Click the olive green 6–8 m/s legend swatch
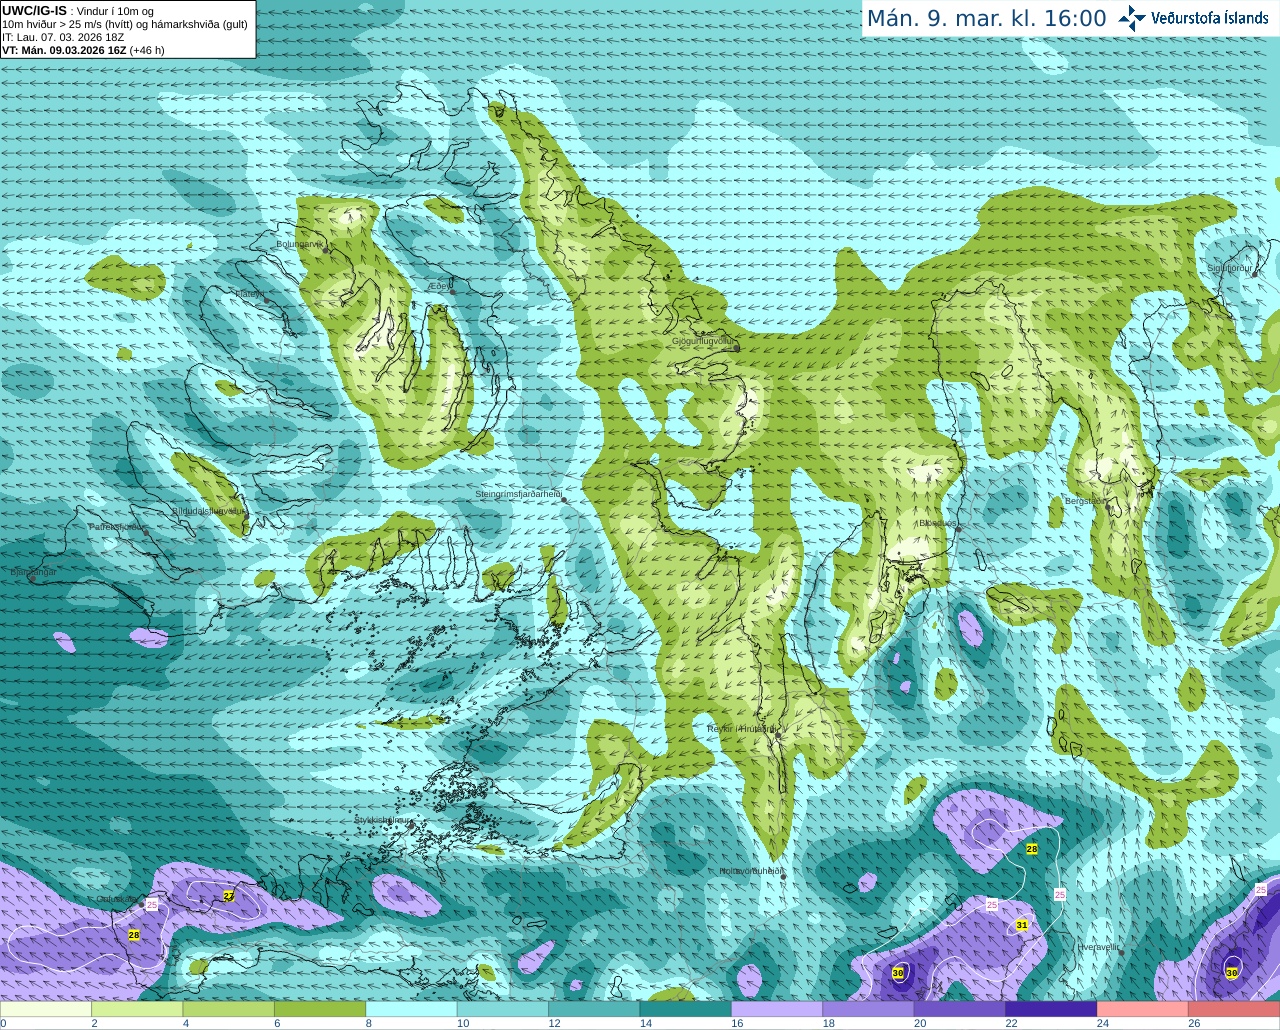 320,1009
